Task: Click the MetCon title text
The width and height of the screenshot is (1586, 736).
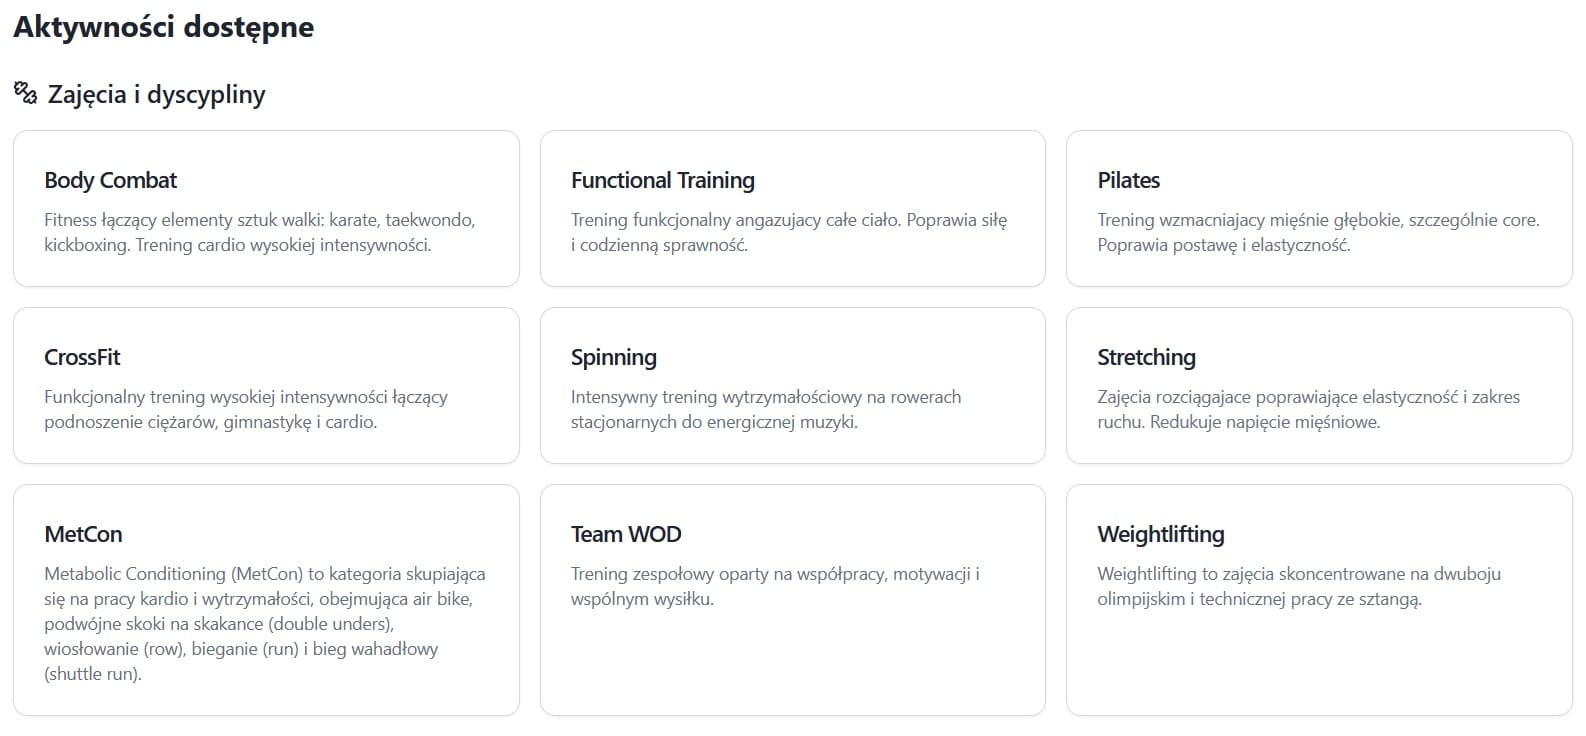Action: (x=83, y=535)
